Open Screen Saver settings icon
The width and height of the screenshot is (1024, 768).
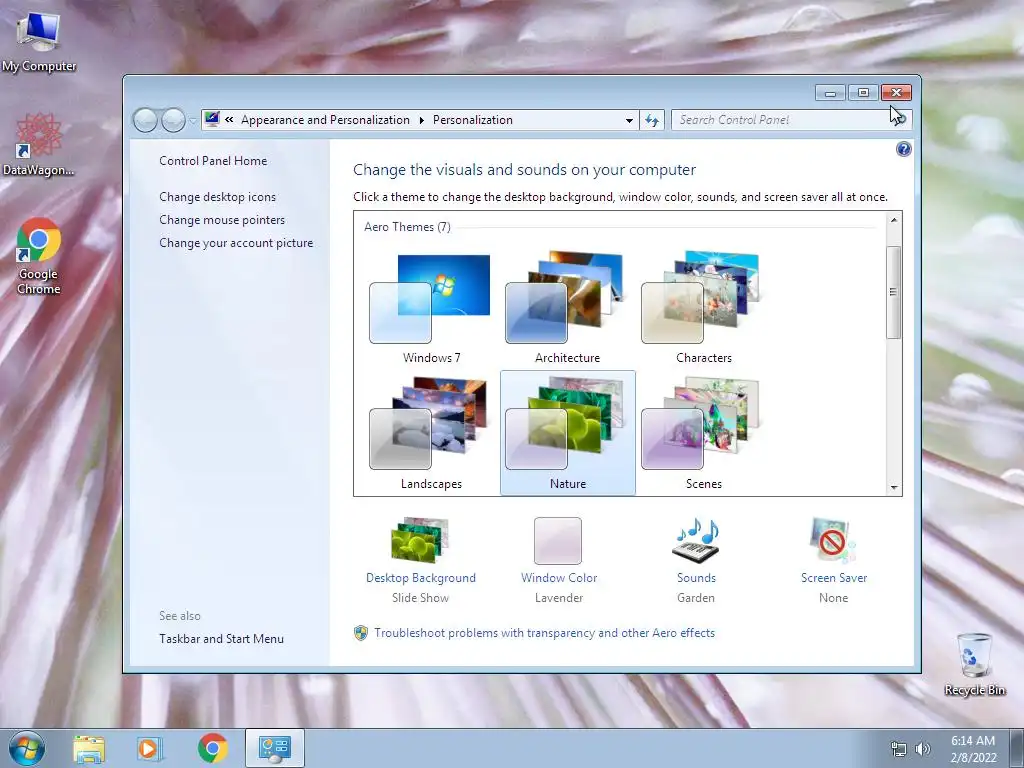click(833, 540)
